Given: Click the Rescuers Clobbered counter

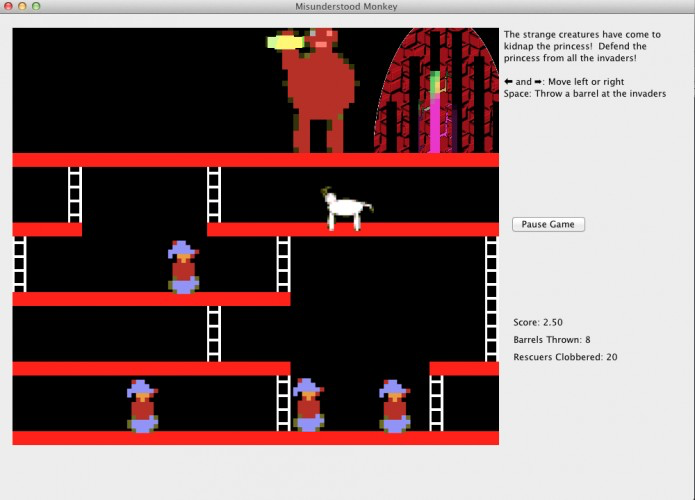Looking at the screenshot, I should click(565, 357).
